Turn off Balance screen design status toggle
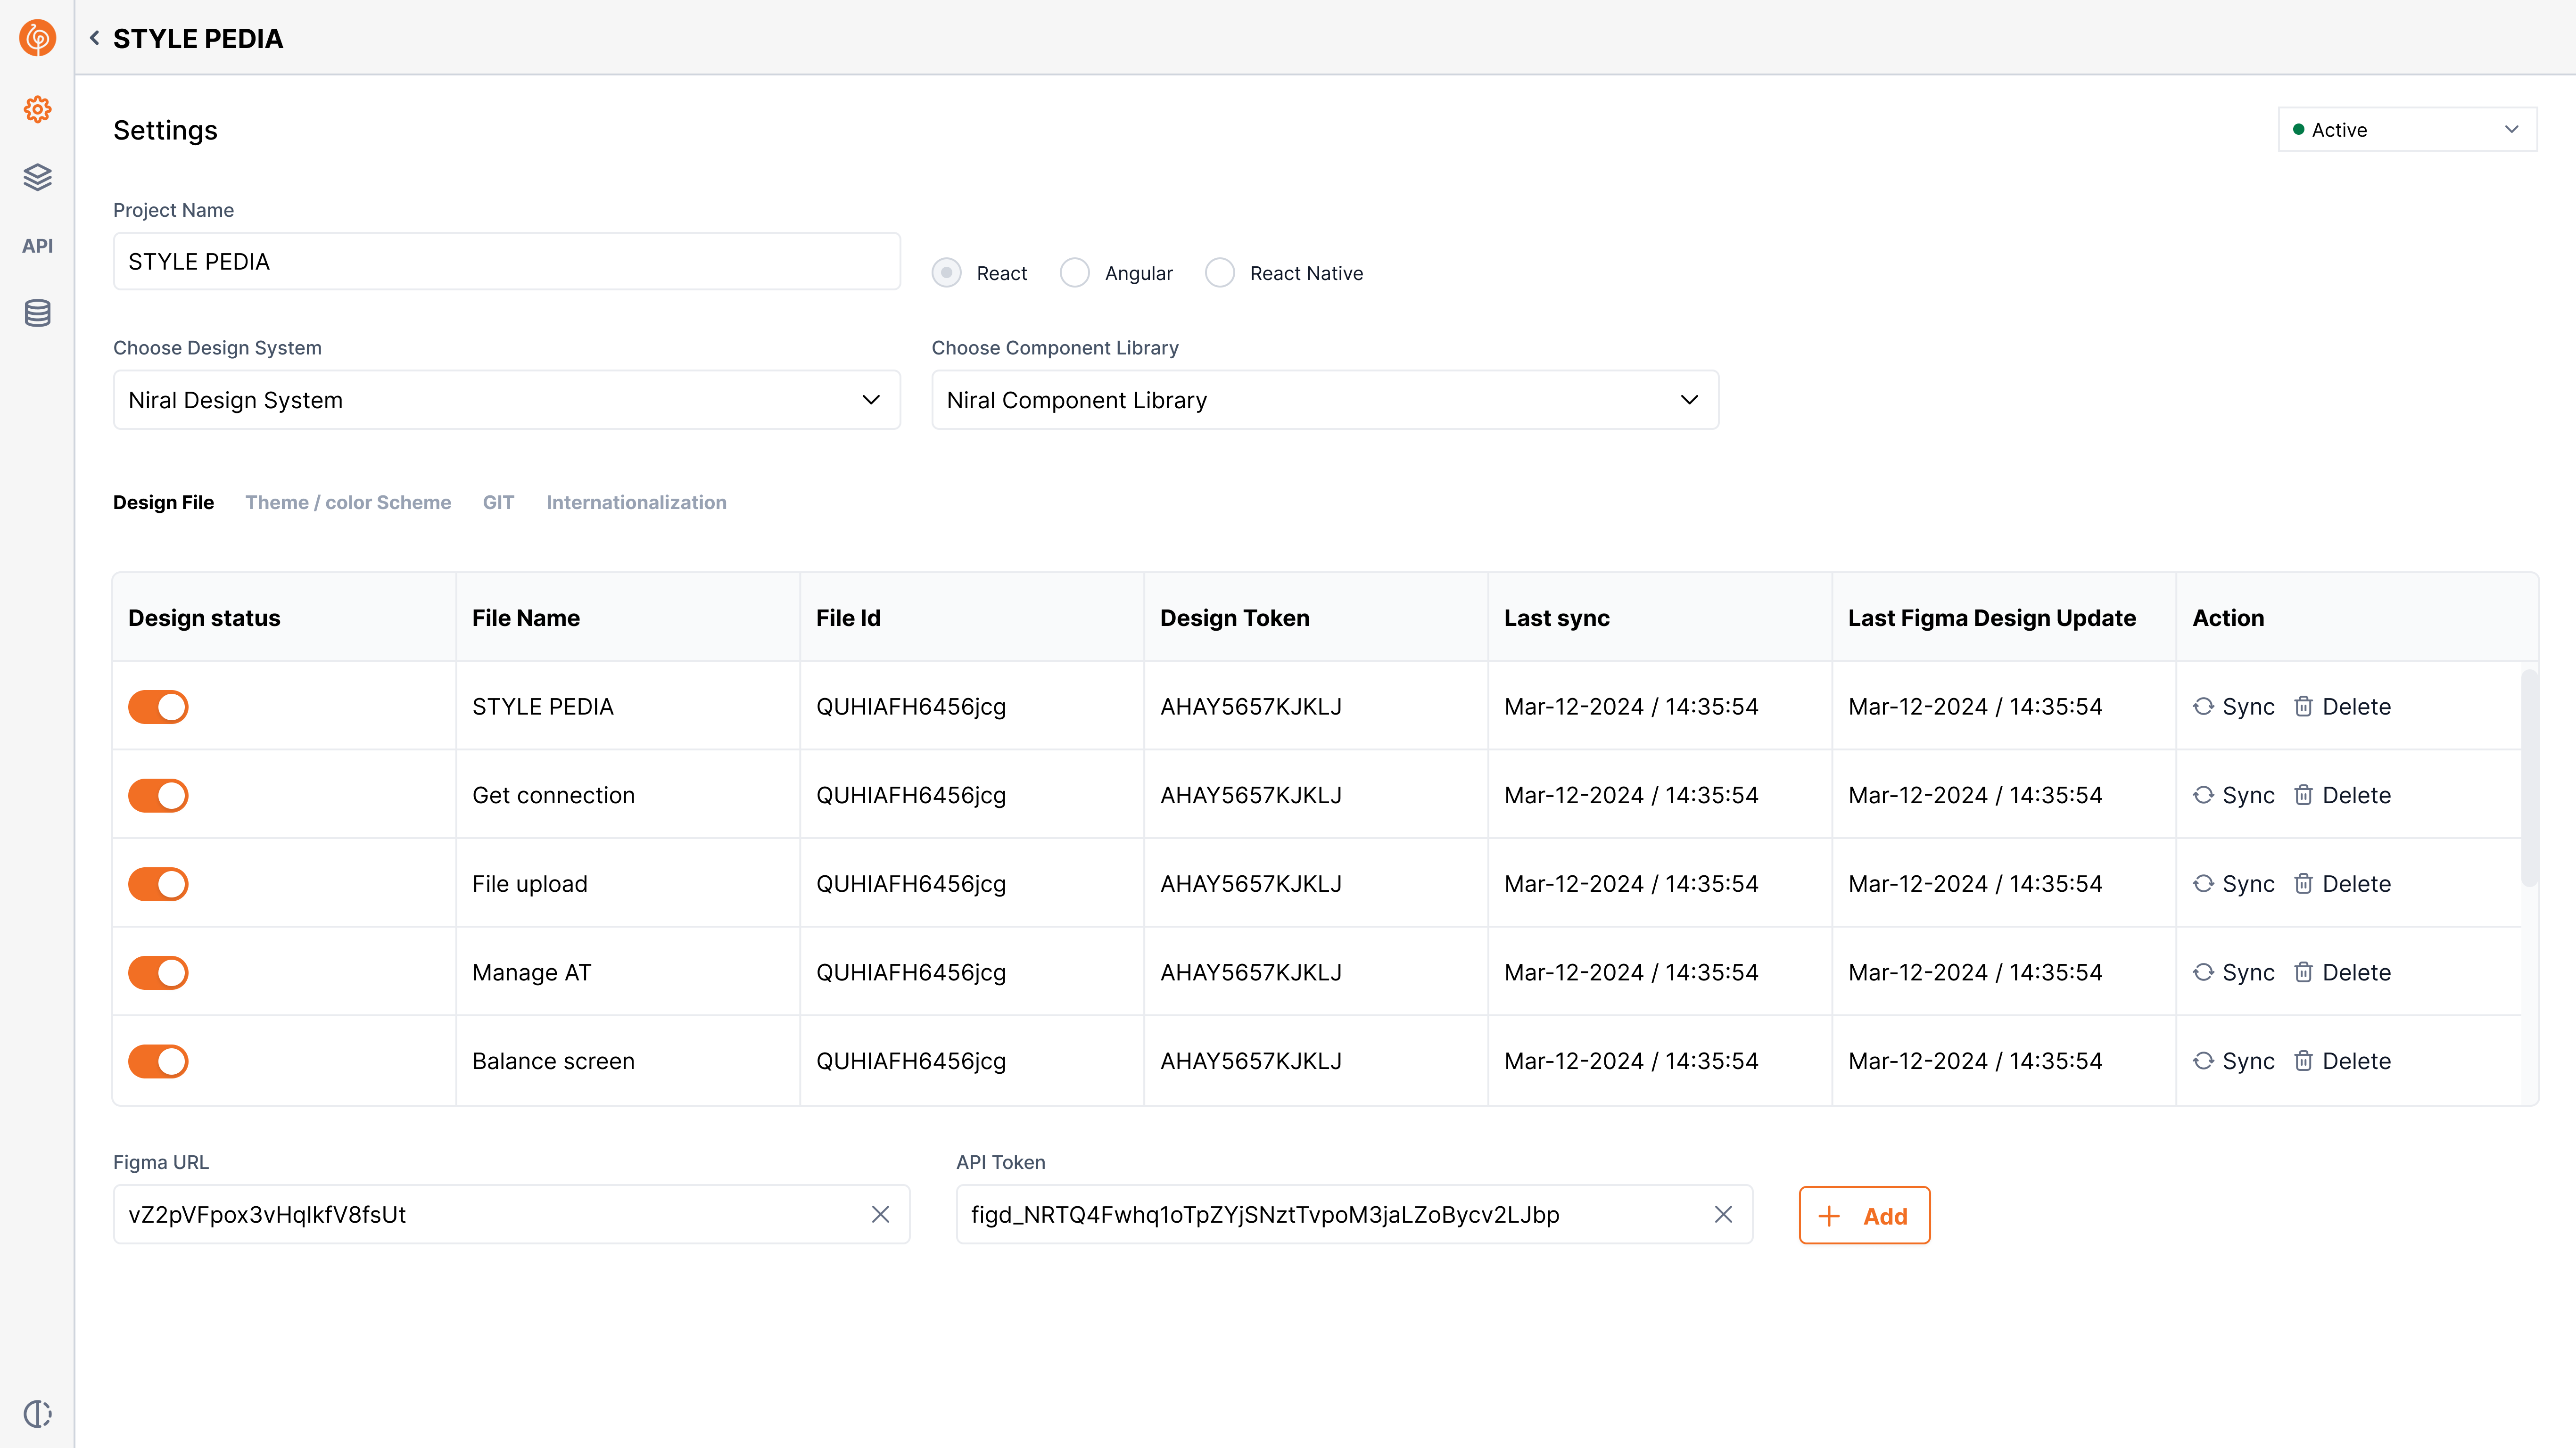Screen dimensions: 2576x1448 (x=158, y=1061)
